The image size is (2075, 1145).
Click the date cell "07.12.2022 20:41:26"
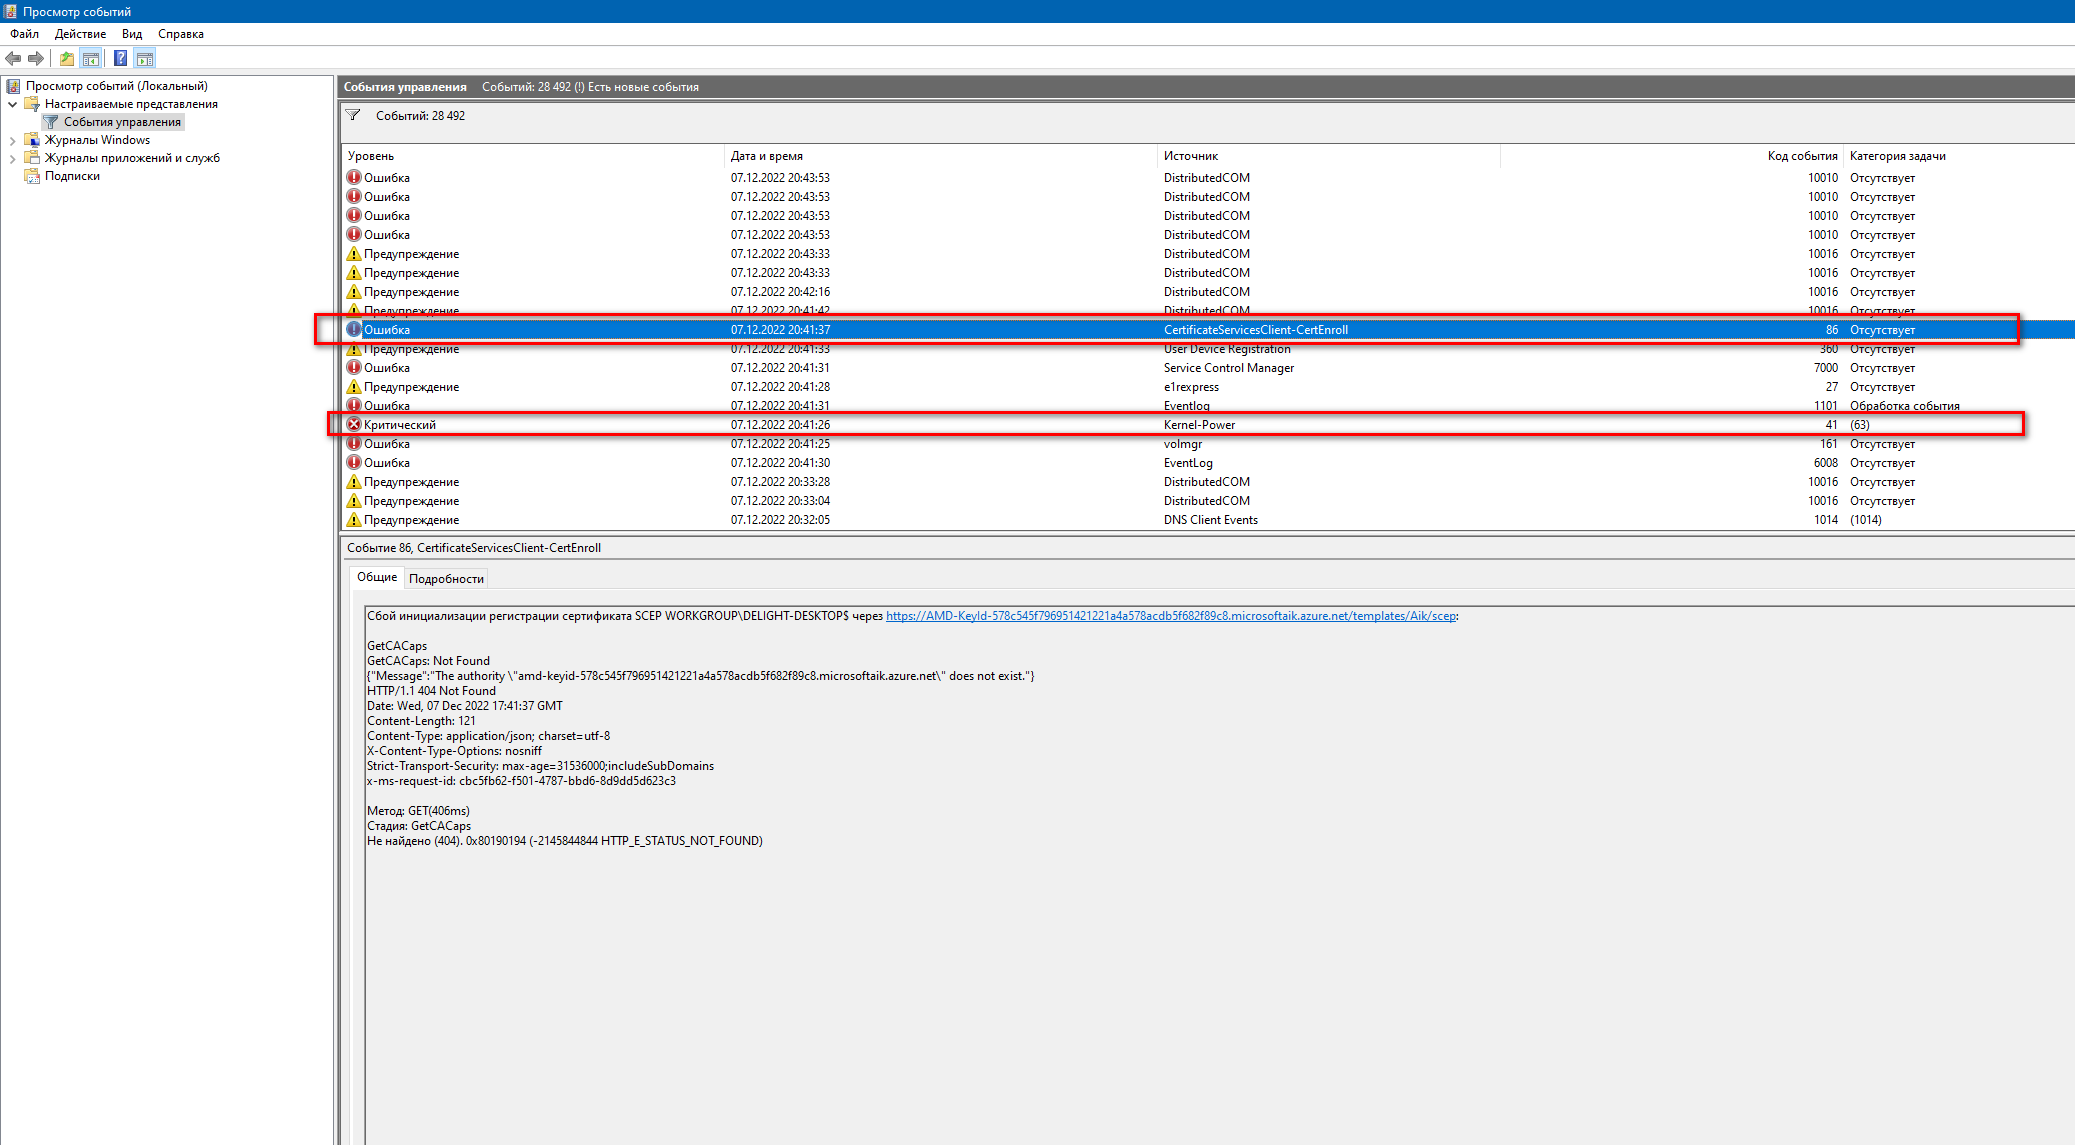pyautogui.click(x=780, y=424)
